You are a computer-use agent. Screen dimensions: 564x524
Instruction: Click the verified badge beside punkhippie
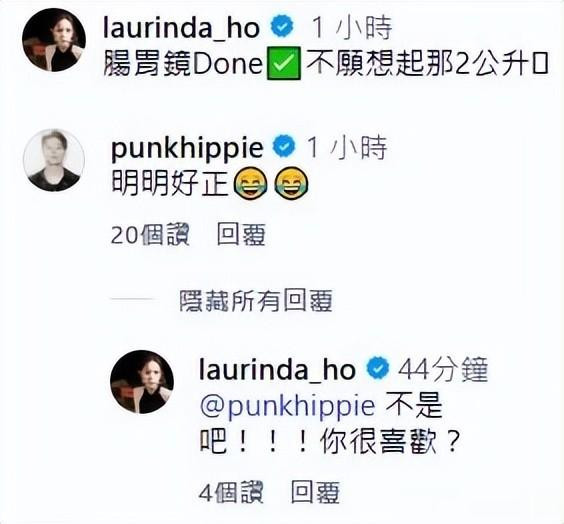click(284, 147)
